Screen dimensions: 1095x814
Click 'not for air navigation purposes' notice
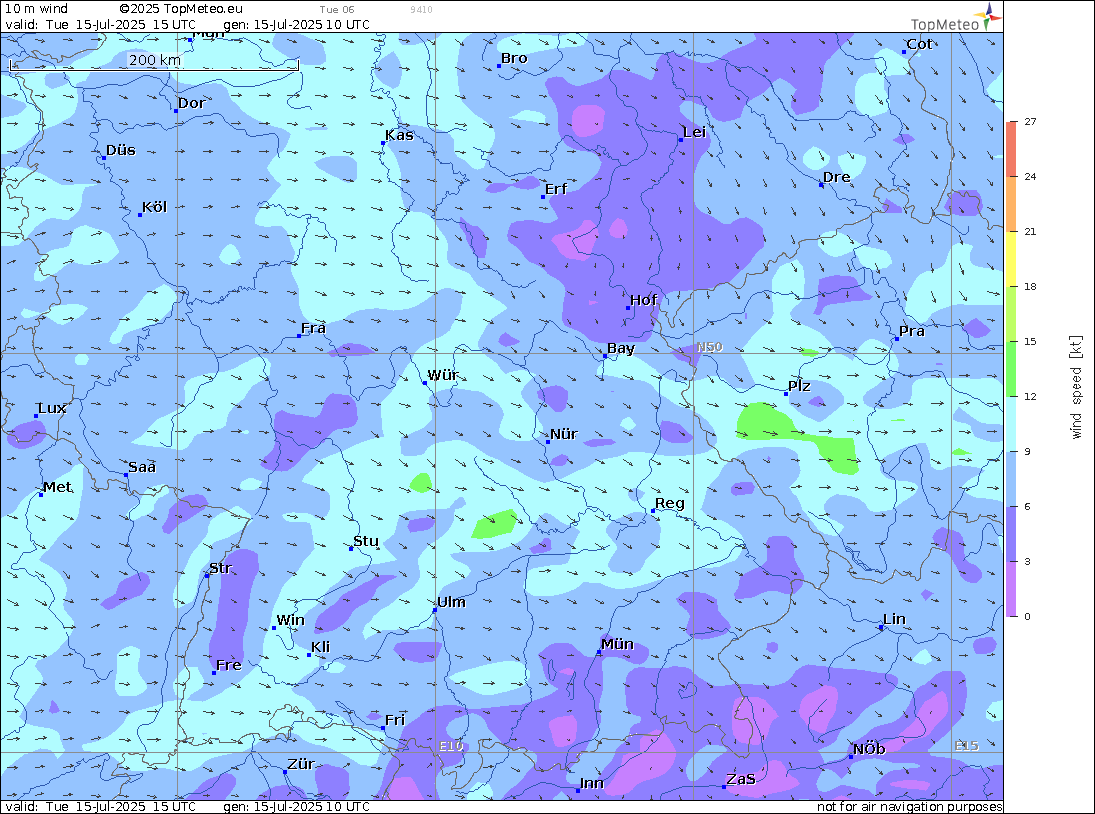click(910, 807)
